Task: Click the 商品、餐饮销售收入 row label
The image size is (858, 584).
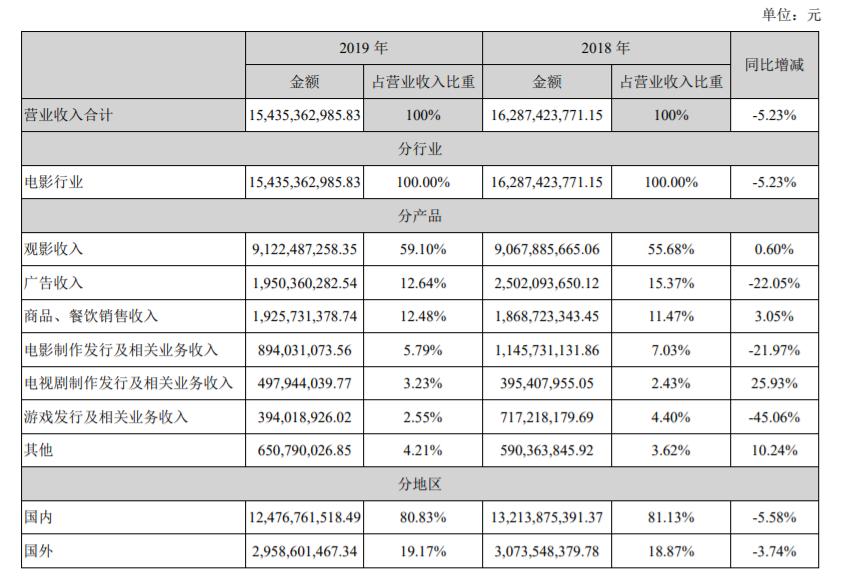Action: tap(91, 316)
